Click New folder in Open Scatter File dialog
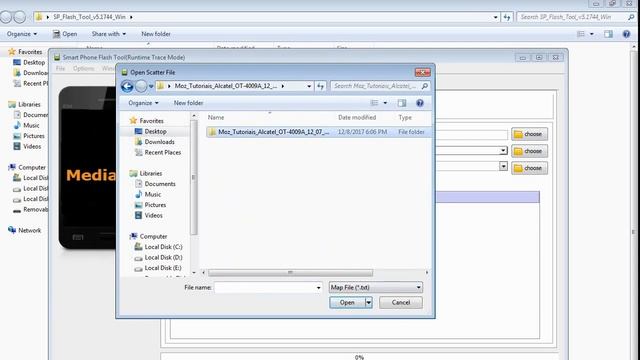 click(x=188, y=103)
